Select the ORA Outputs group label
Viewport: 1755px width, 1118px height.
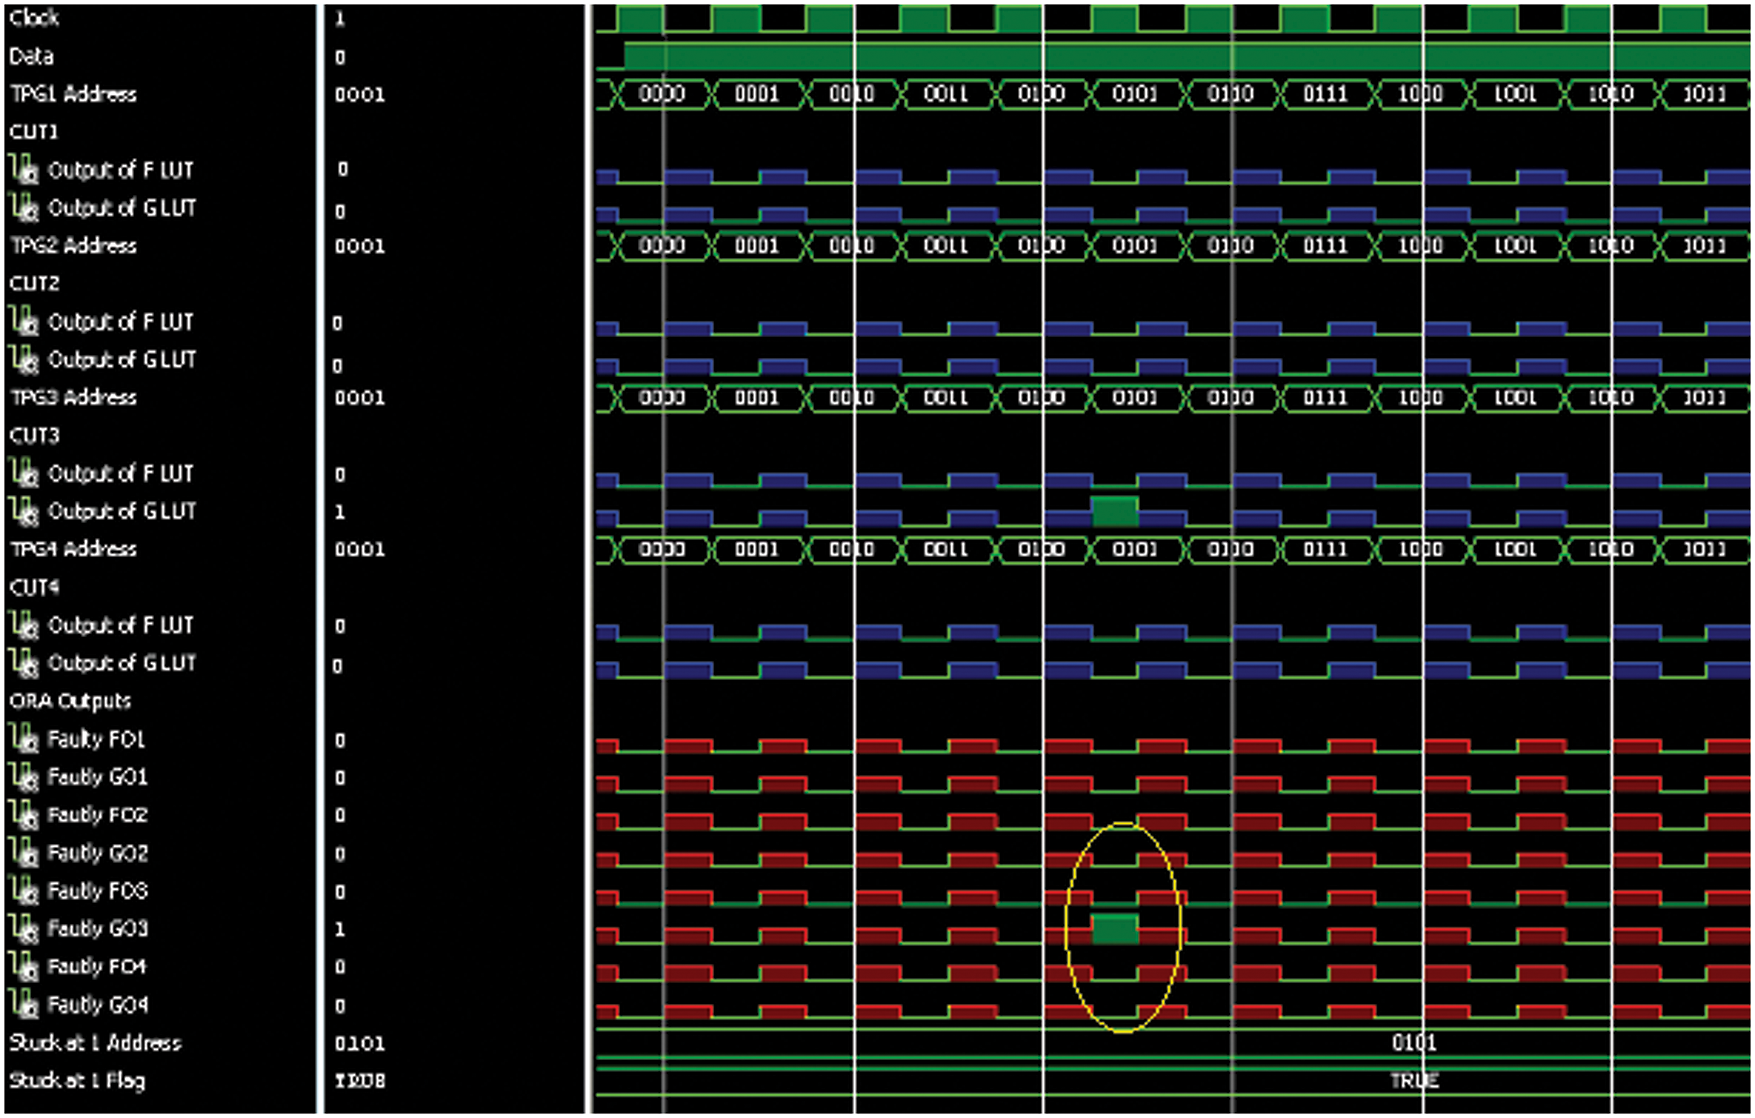(70, 701)
